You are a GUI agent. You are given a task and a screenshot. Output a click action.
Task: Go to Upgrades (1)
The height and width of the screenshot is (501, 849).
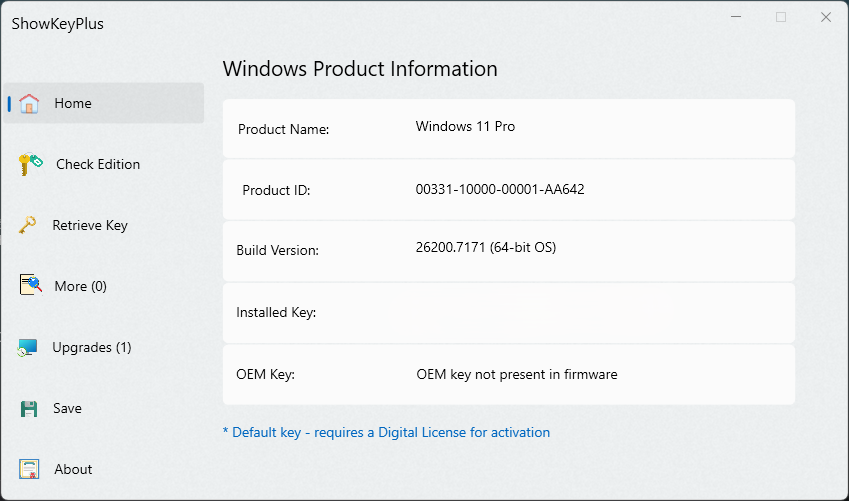pos(92,347)
